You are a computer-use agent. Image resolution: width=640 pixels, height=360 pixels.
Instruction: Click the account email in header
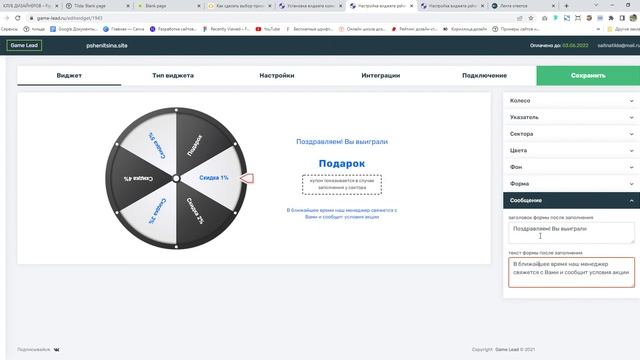[618, 45]
